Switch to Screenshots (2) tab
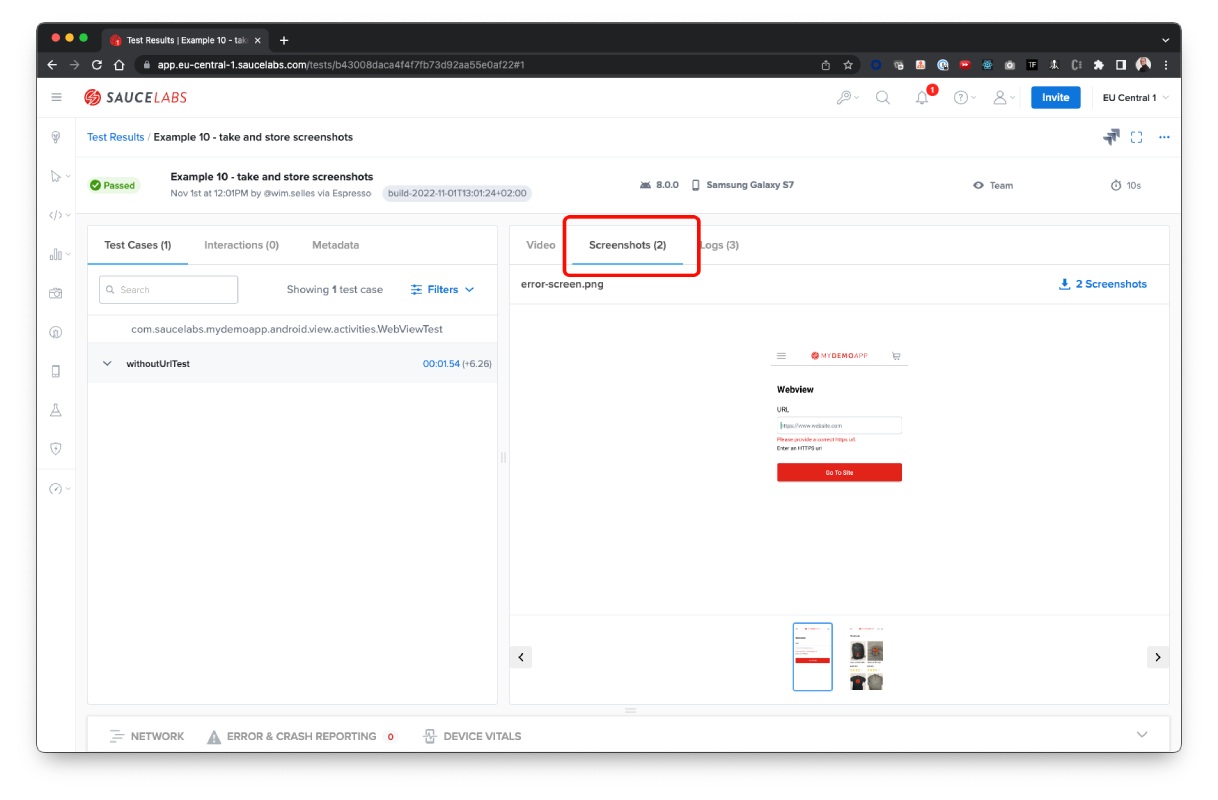This screenshot has height=800, width=1218. 627,245
